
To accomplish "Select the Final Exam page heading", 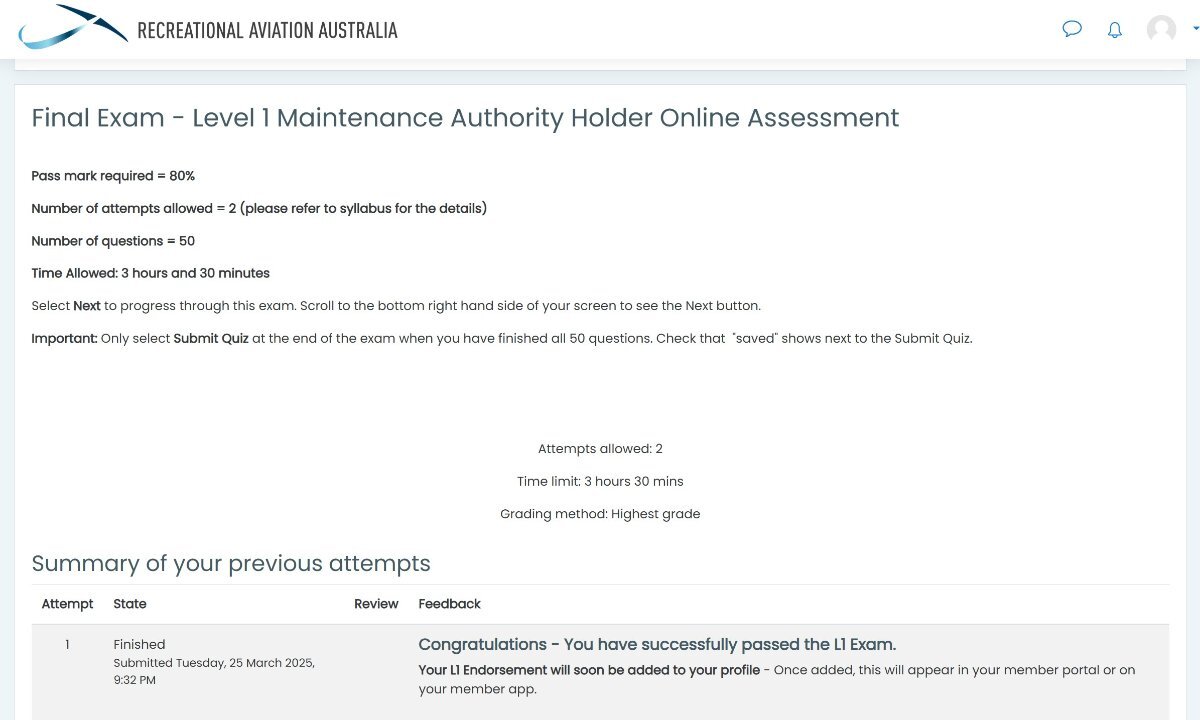I will [x=465, y=118].
